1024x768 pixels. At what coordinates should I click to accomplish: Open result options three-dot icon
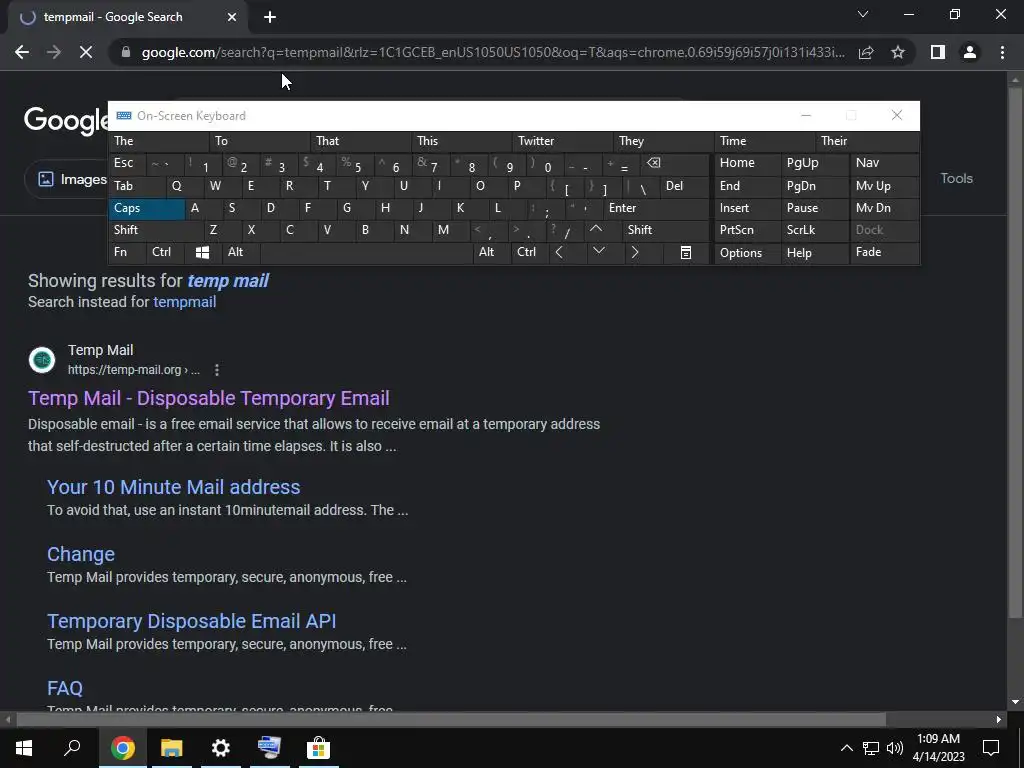click(x=217, y=370)
